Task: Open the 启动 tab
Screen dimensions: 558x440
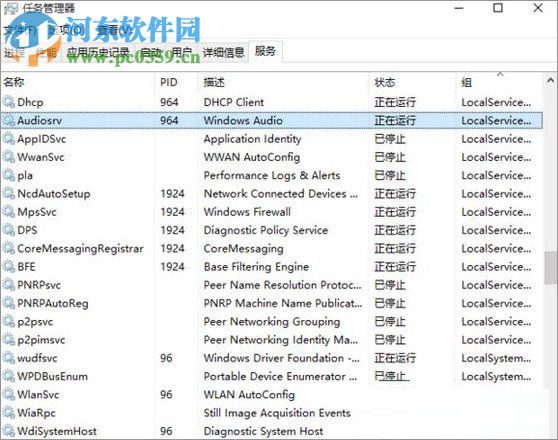Action: coord(151,53)
